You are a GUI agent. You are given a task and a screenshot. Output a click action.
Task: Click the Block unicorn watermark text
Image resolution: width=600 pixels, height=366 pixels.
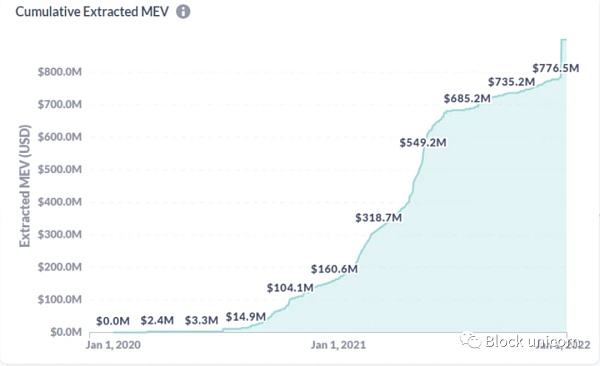(x=532, y=341)
